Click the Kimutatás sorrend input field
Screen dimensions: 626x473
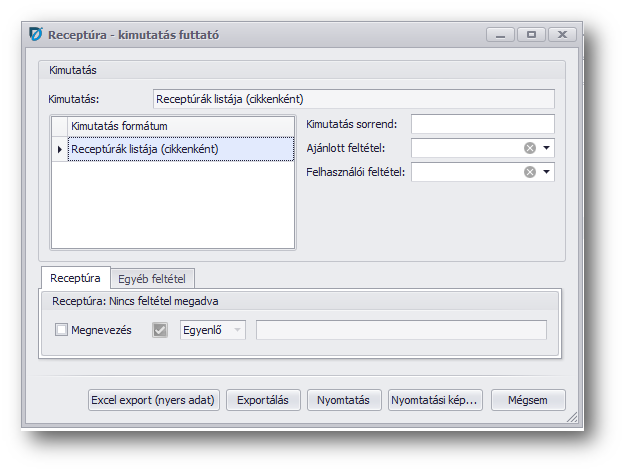tap(482, 124)
